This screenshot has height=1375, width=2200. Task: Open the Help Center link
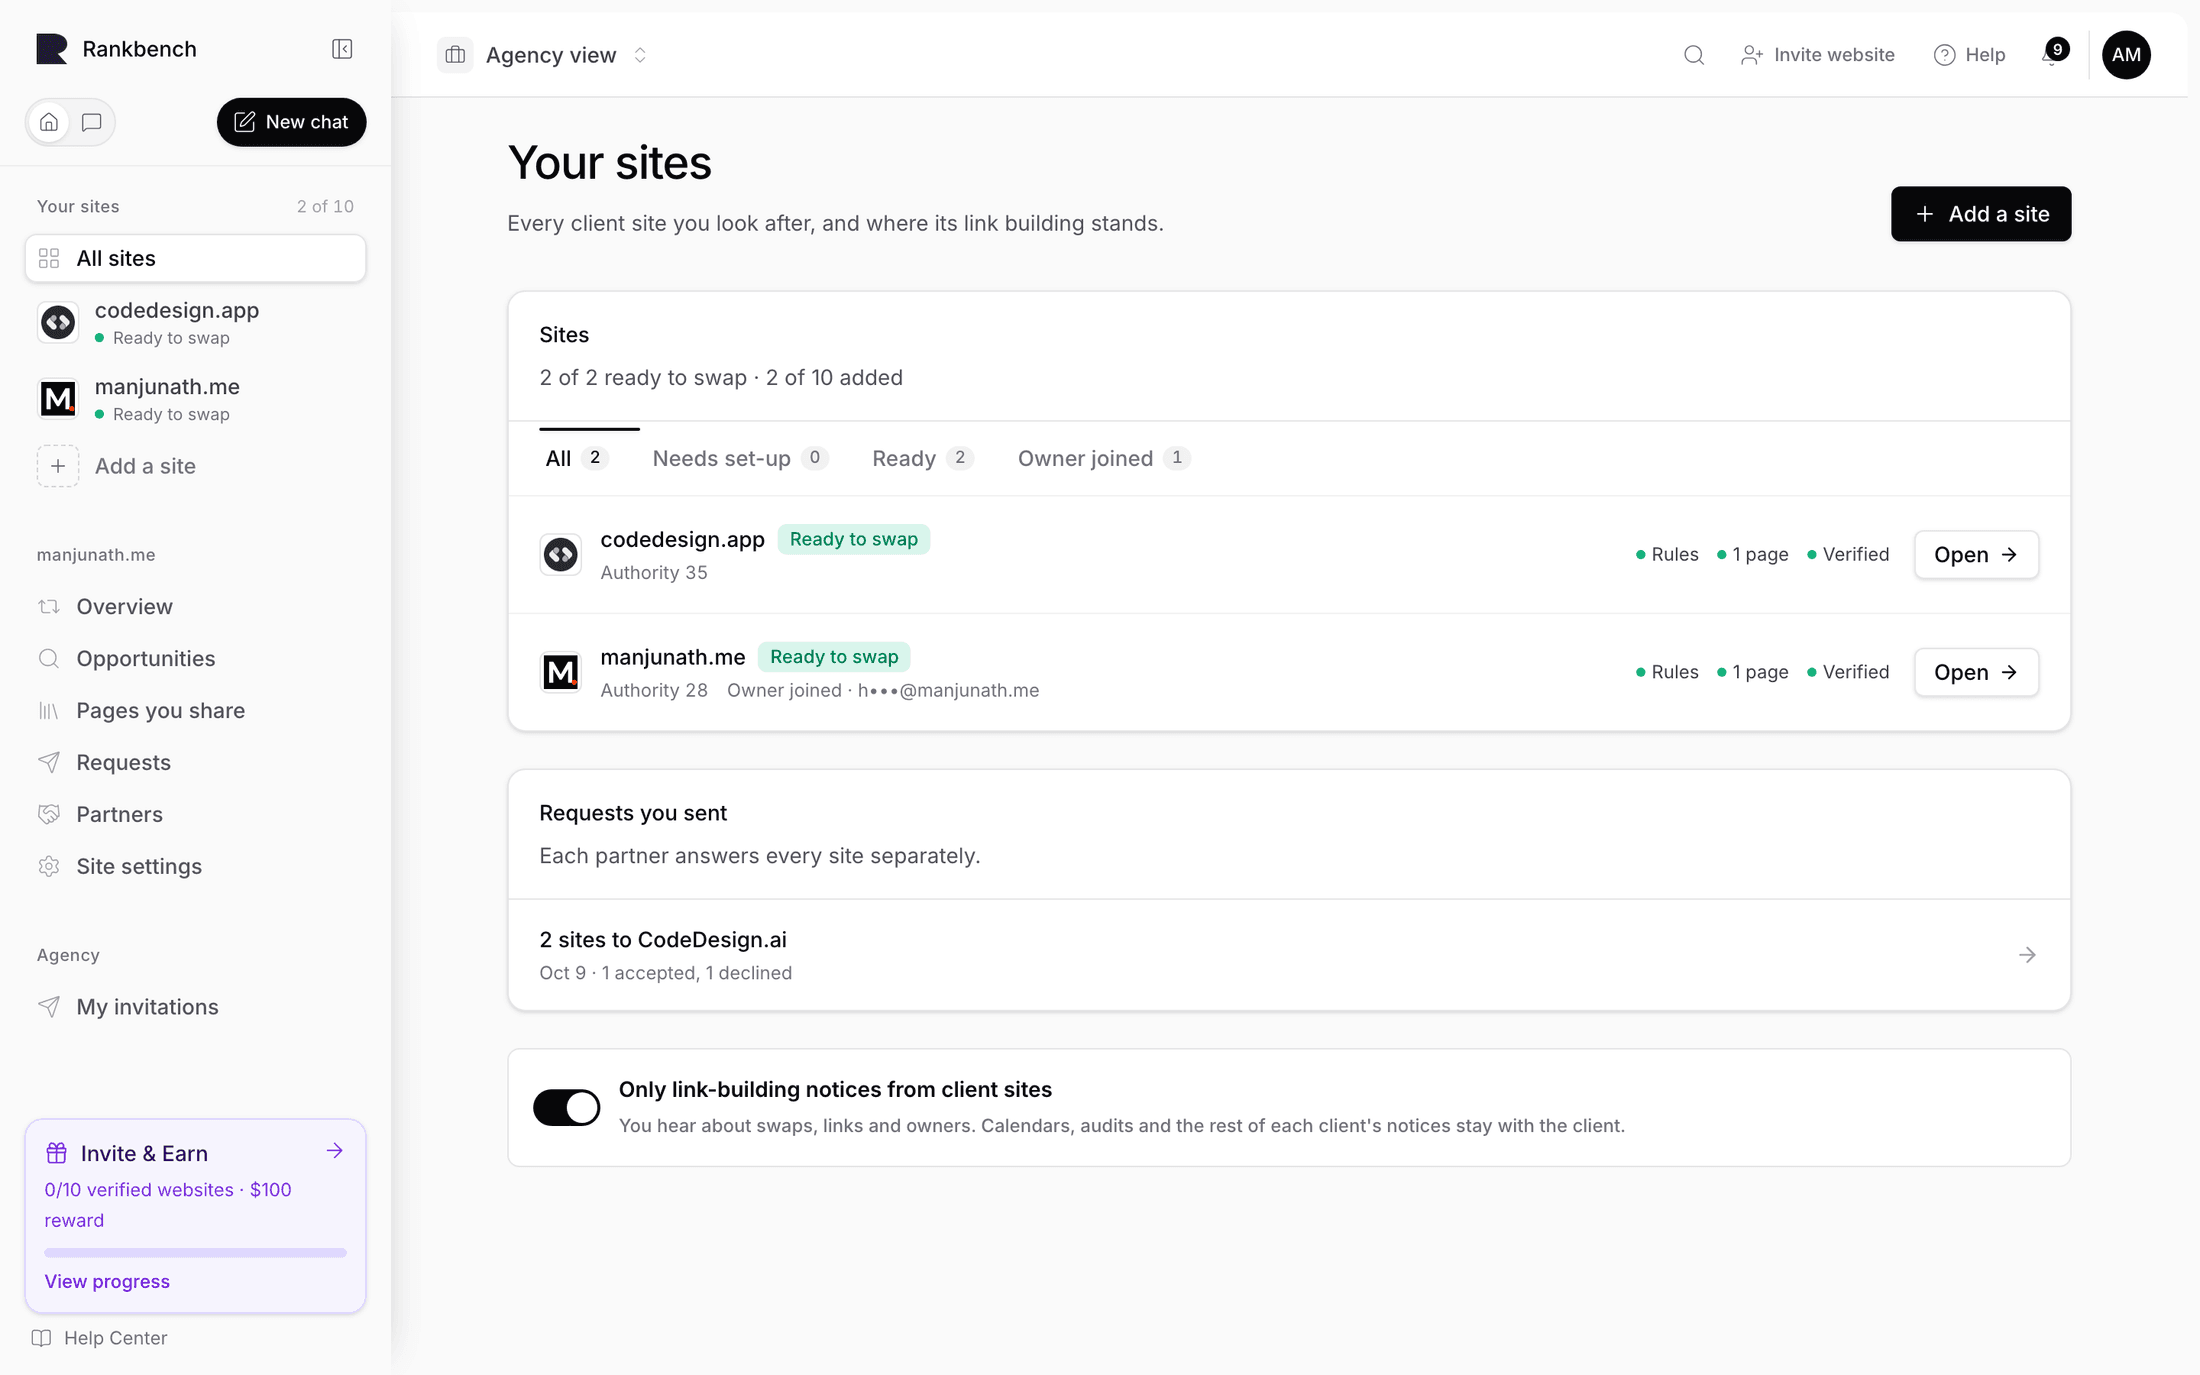pos(100,1338)
